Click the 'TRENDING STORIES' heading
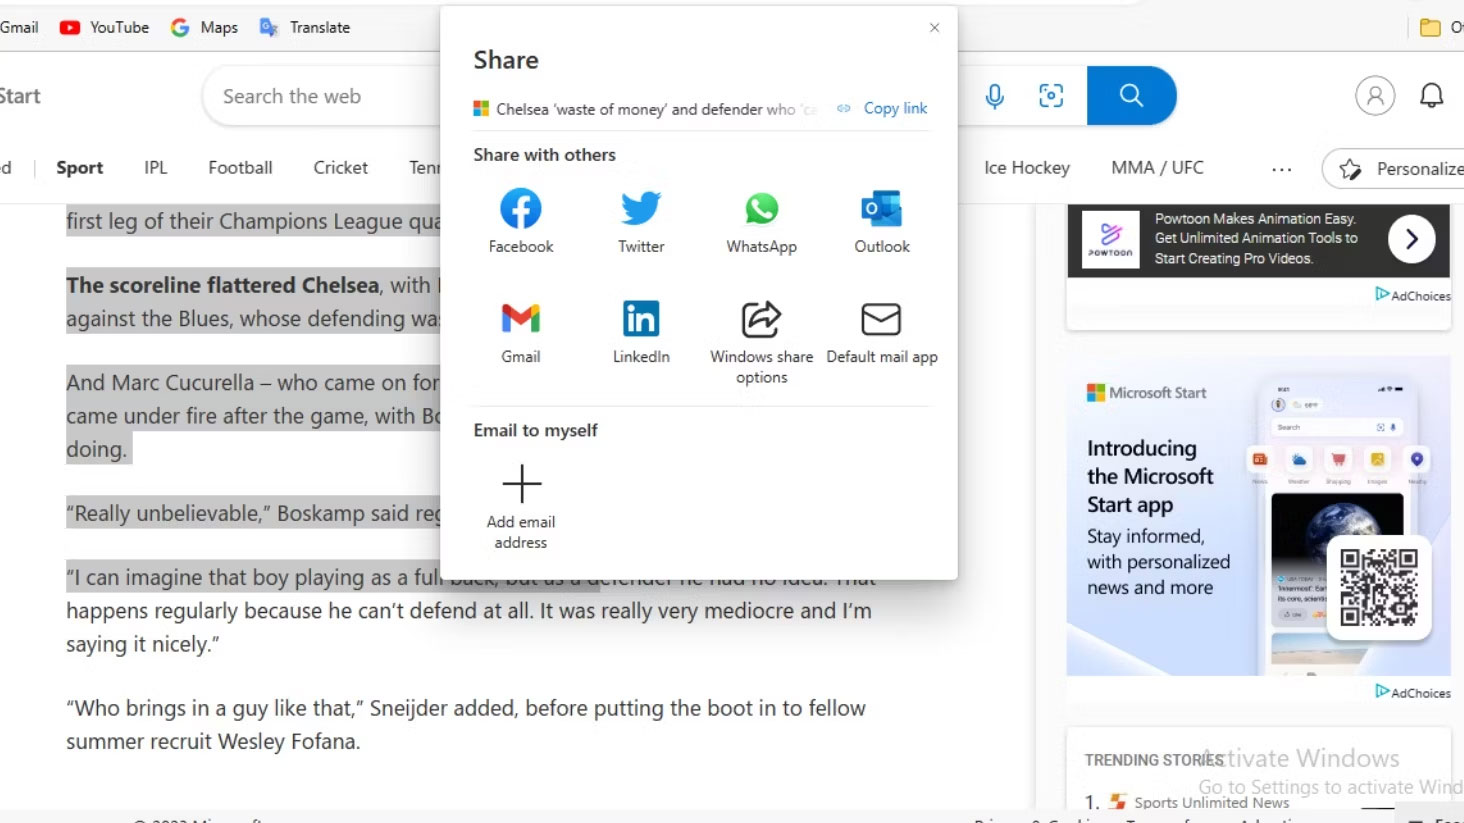This screenshot has height=823, width=1464. coord(1154,760)
